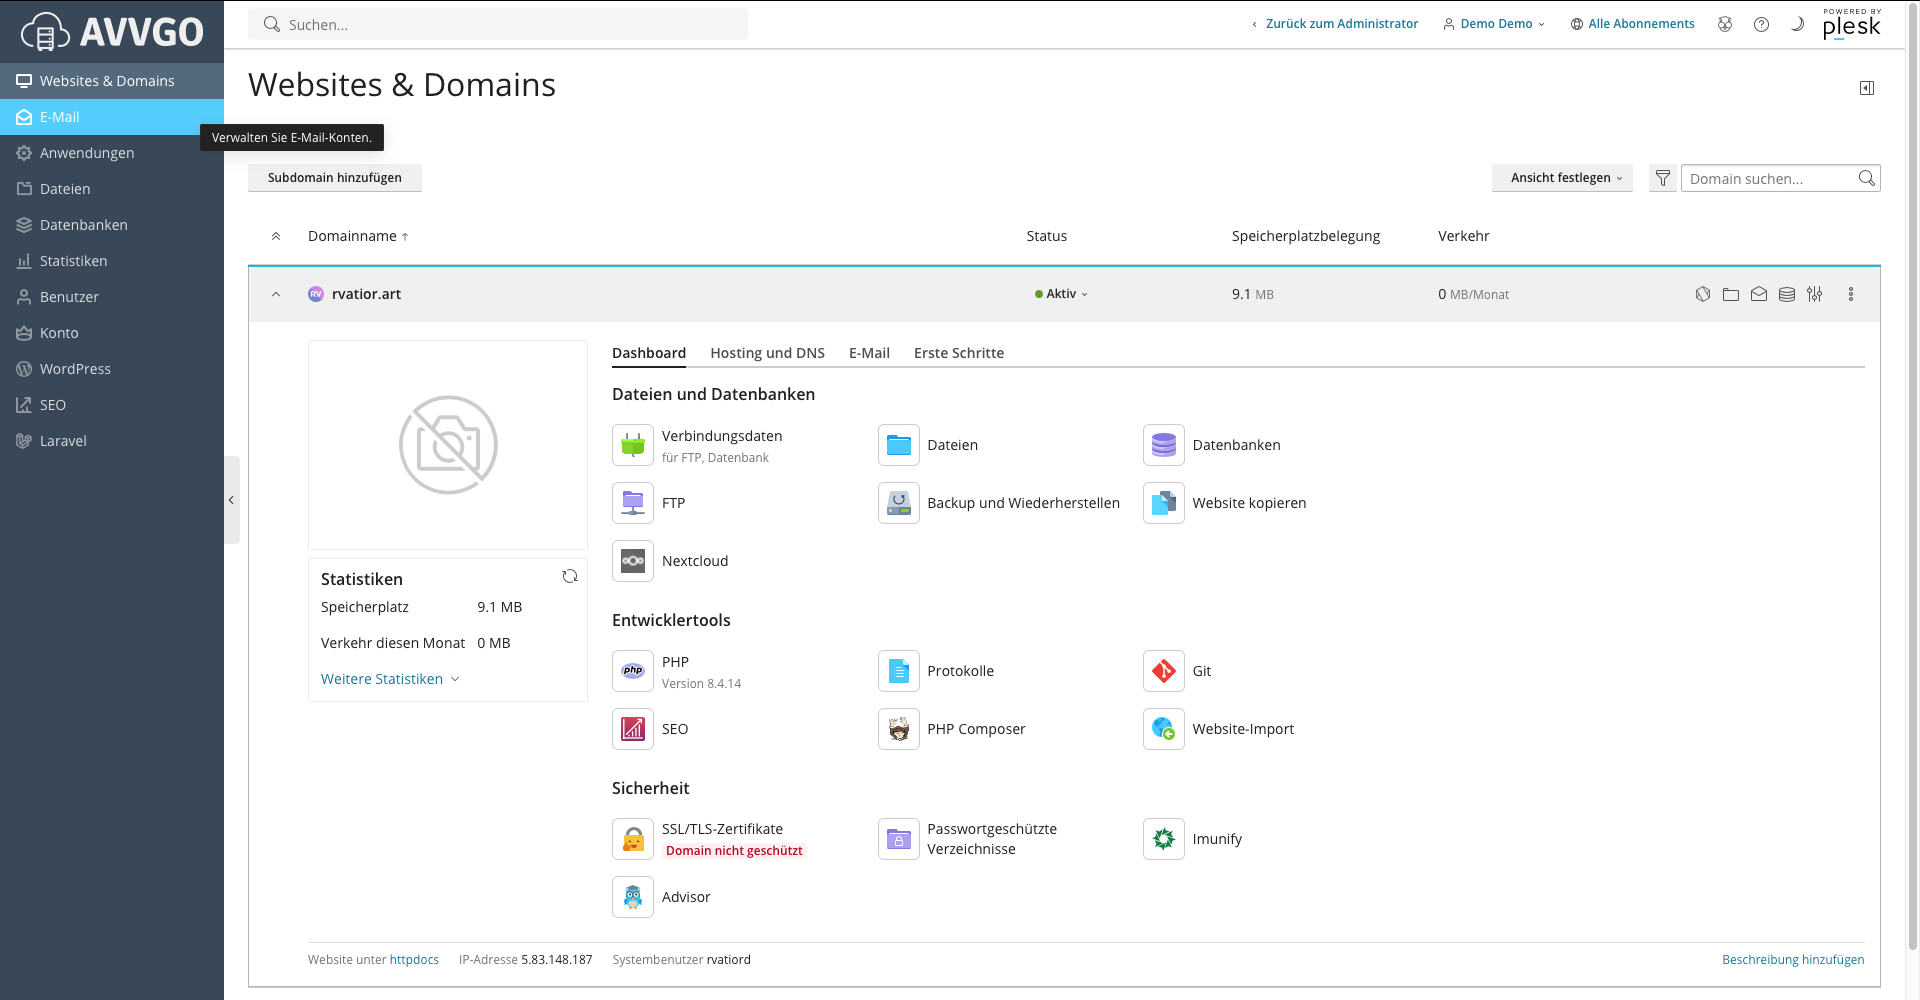Viewport: 1920px width, 1000px height.
Task: Click the filter funnel icon beside domain search
Action: (1662, 178)
